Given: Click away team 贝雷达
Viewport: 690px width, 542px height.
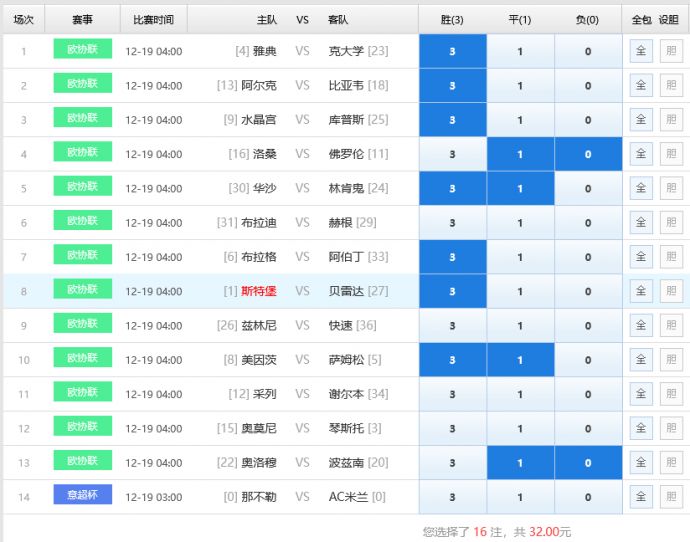Looking at the screenshot, I should (x=346, y=291).
